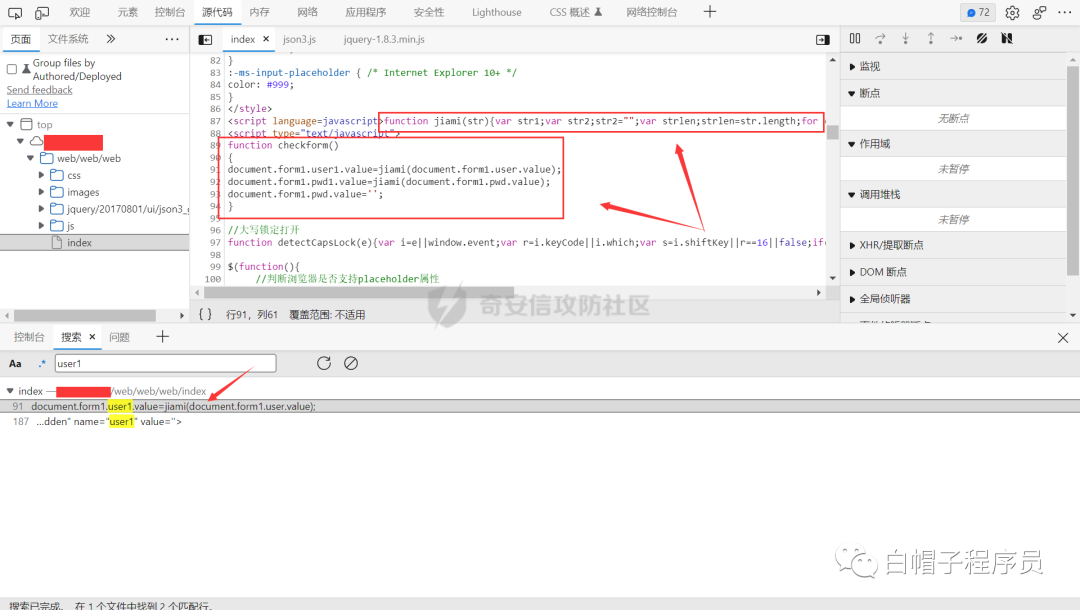The height and width of the screenshot is (610, 1080).
Task: Open 文件系统 navigator tab
Action: click(x=68, y=39)
